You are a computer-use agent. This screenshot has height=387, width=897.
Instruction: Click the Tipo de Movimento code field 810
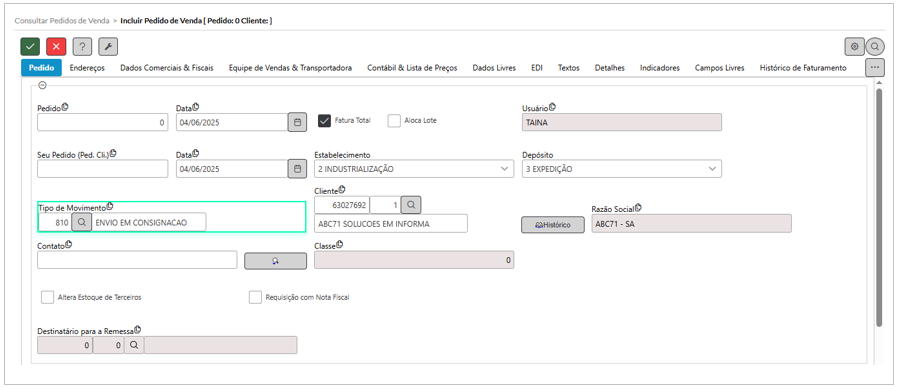(x=54, y=222)
